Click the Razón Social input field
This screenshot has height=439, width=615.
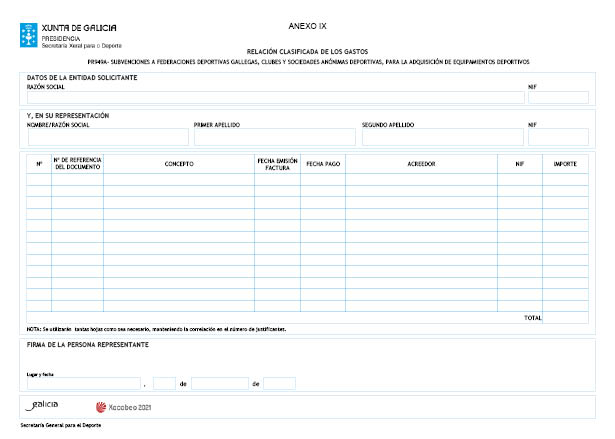click(273, 98)
